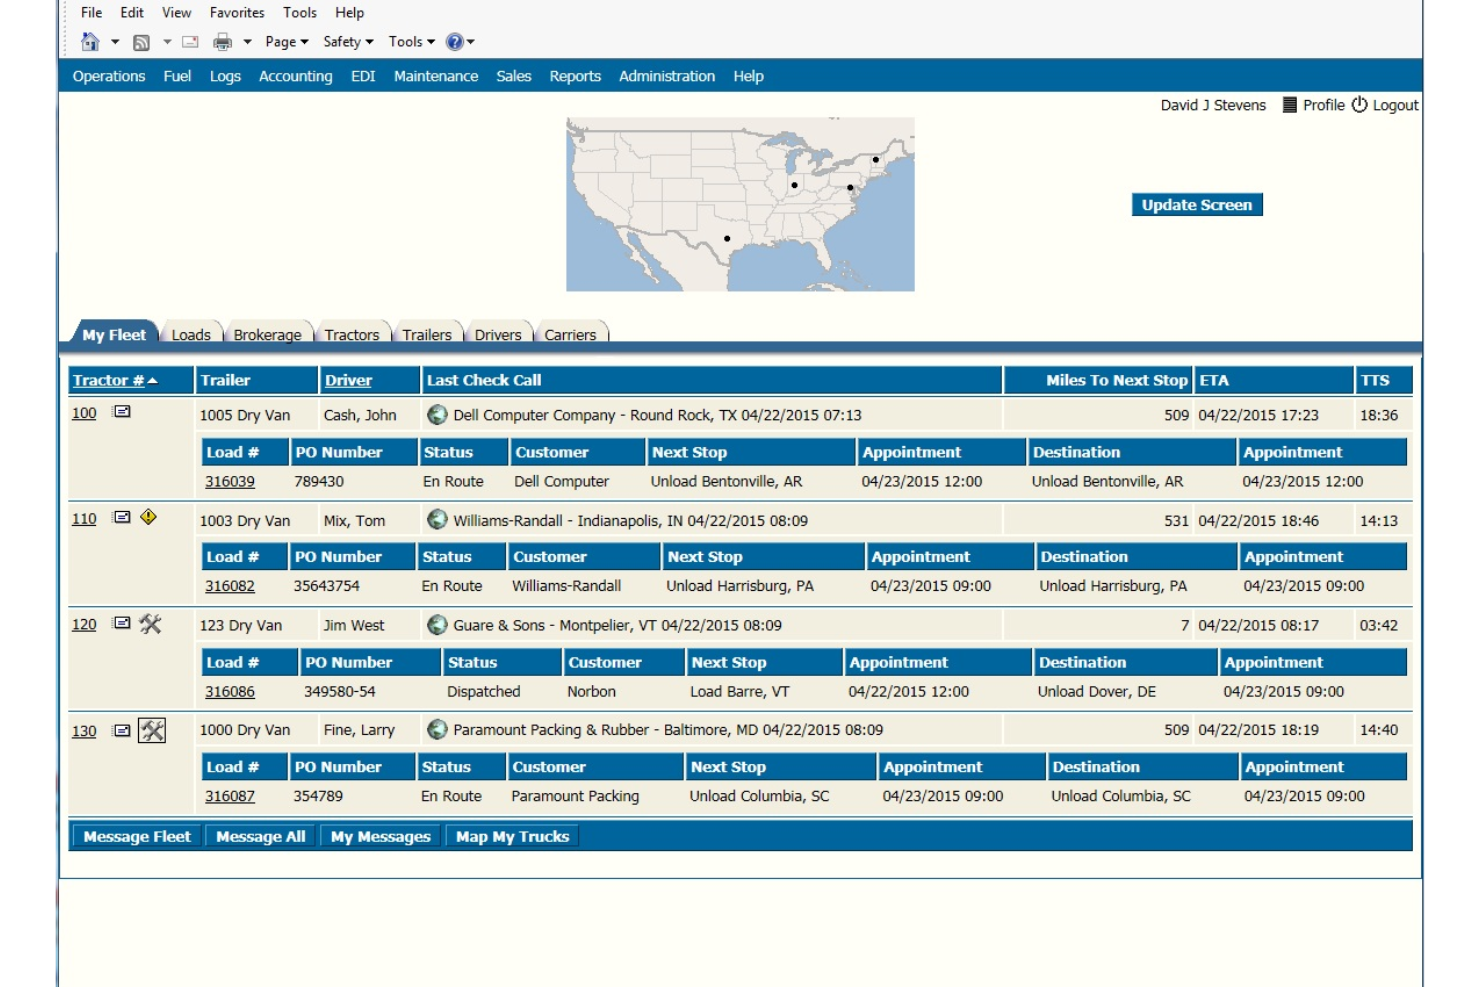Click the Update Screen button
1480x987 pixels.
1198,204
